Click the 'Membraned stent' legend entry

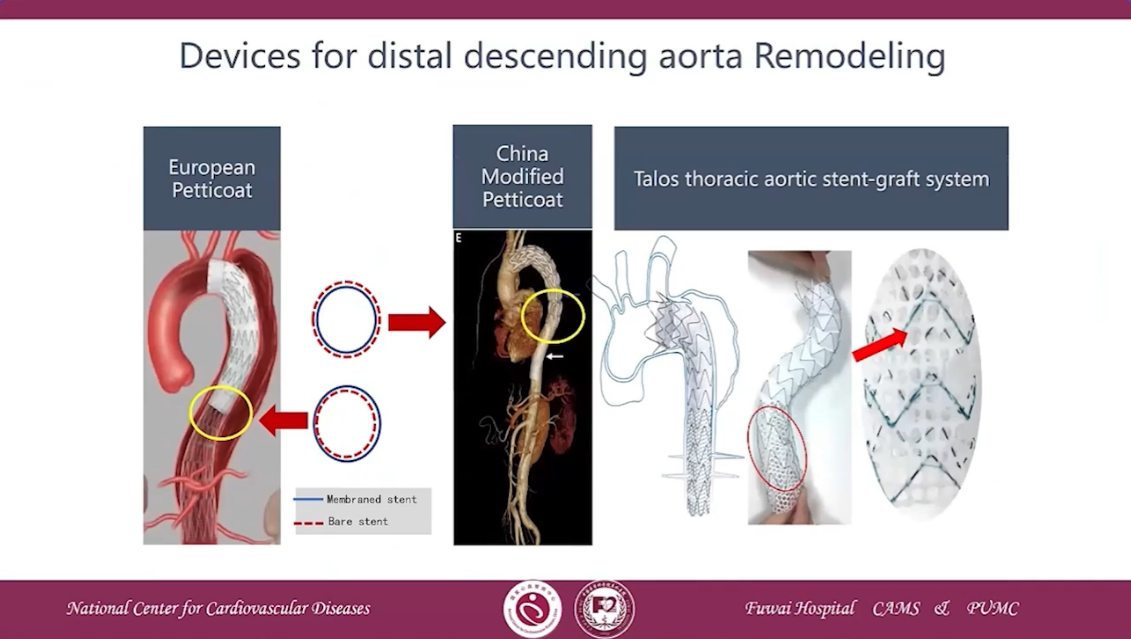pyautogui.click(x=356, y=499)
